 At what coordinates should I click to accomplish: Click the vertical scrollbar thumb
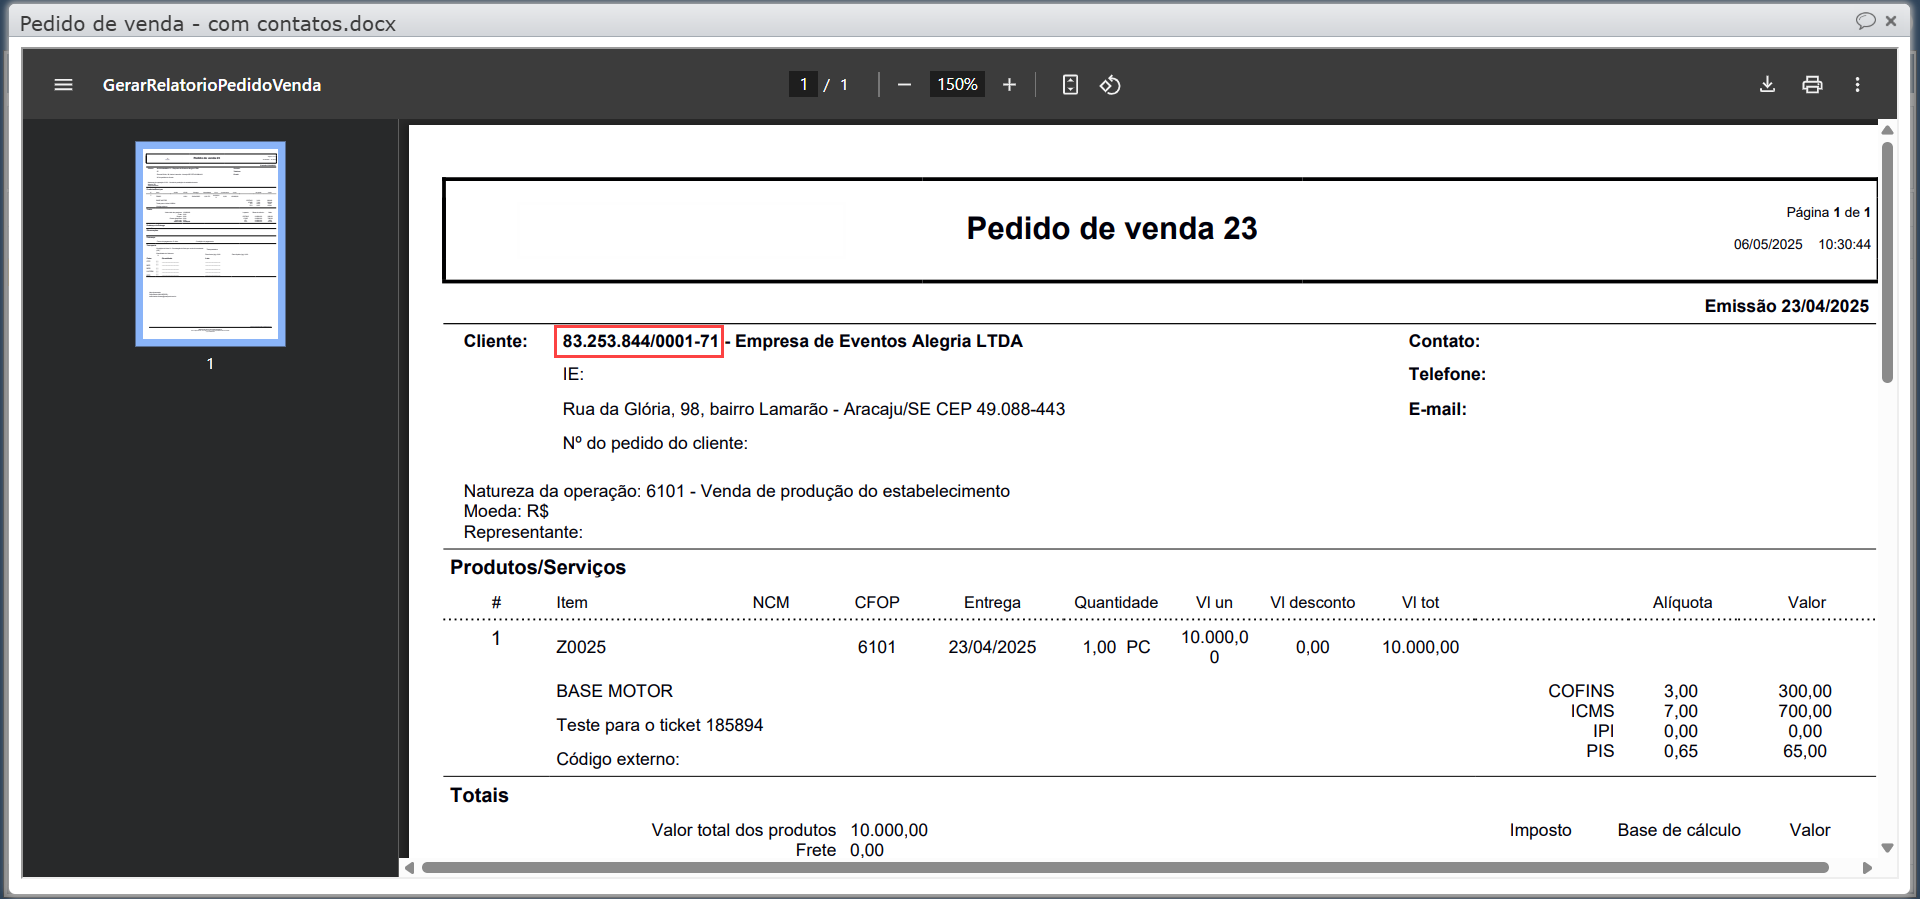pos(1887,262)
